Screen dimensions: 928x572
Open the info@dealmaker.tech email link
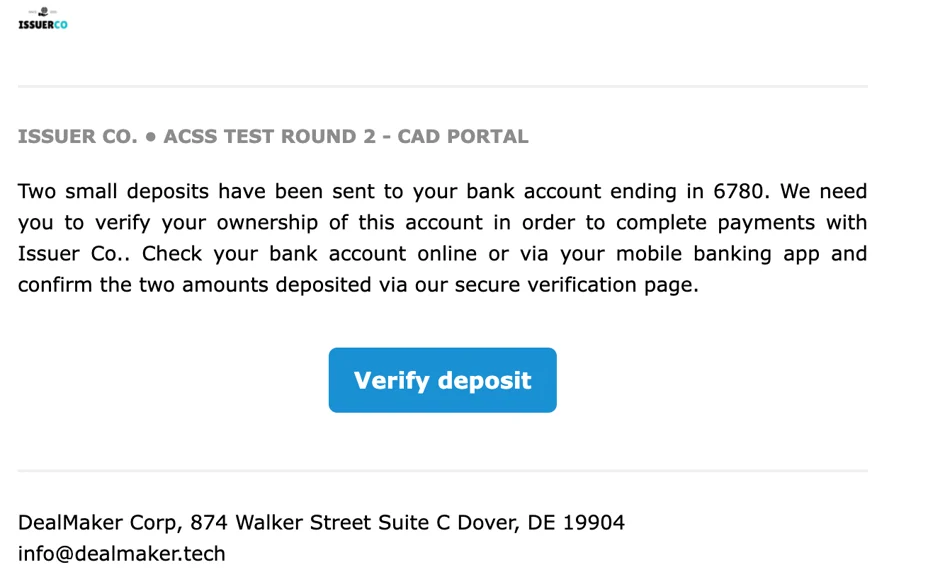121,553
